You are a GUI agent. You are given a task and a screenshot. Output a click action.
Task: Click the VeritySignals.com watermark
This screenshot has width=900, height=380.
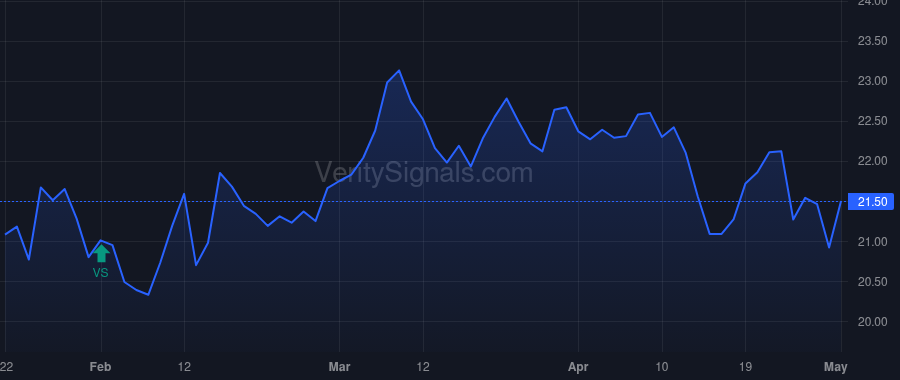(424, 173)
